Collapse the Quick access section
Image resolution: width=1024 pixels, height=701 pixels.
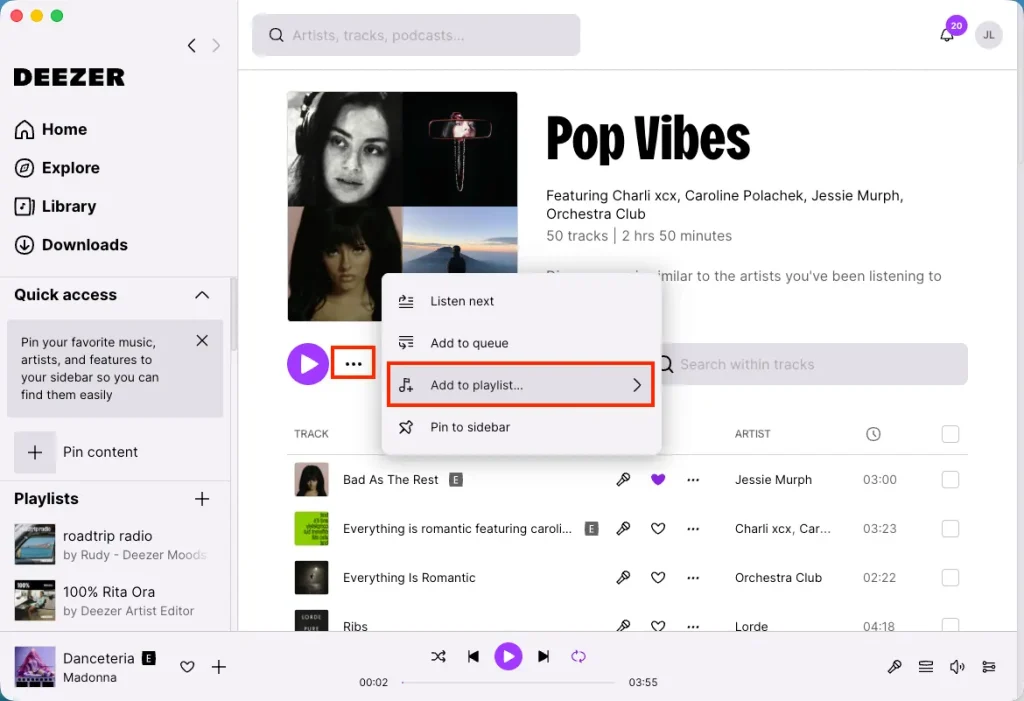click(x=202, y=295)
